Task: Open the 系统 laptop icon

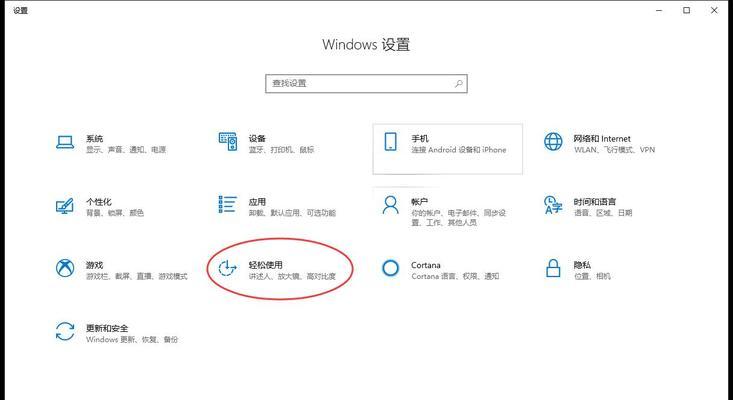Action: pos(65,142)
